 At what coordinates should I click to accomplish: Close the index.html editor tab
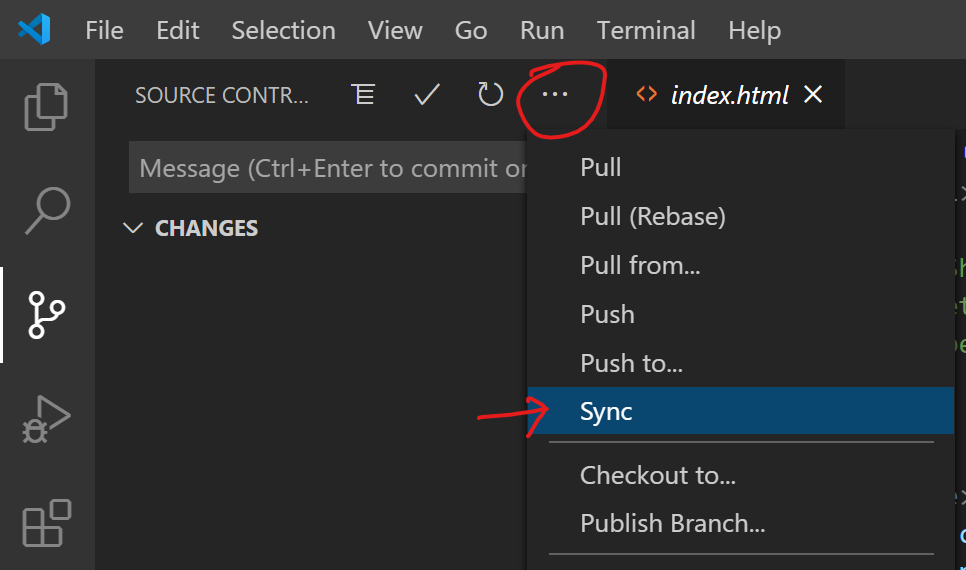tap(813, 95)
